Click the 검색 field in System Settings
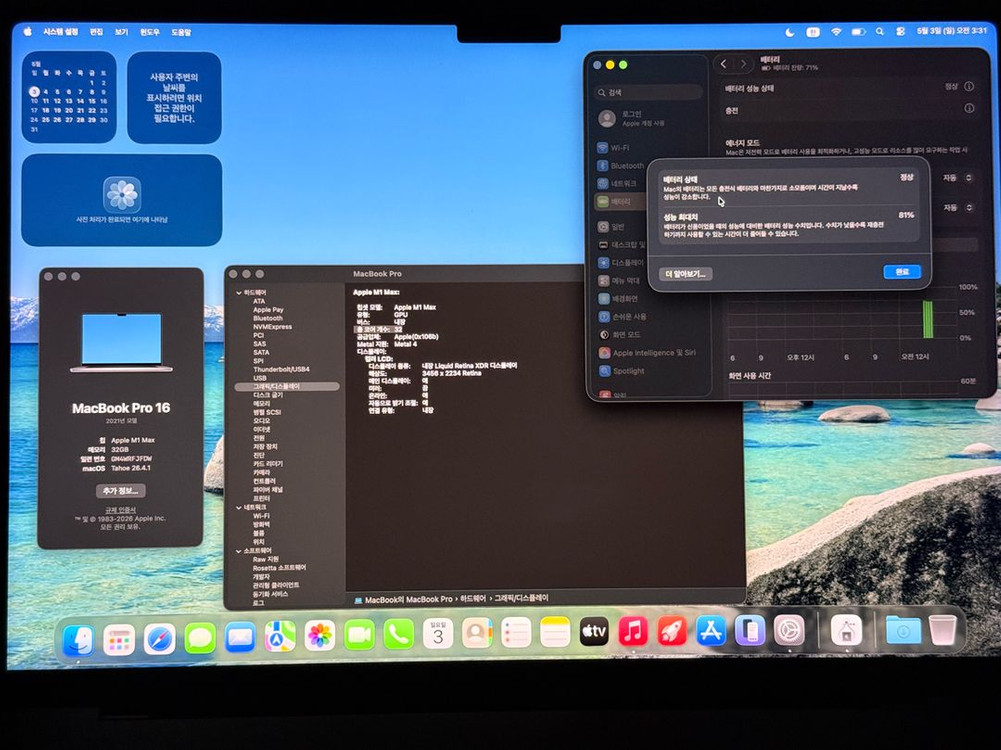This screenshot has height=750, width=1001. click(649, 93)
